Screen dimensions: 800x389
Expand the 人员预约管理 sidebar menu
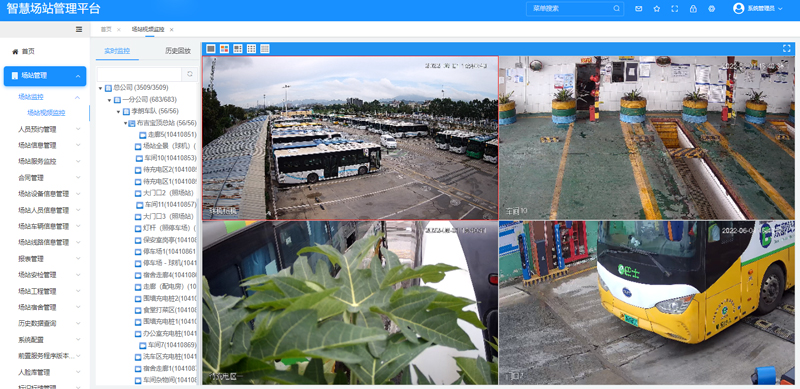click(47, 129)
